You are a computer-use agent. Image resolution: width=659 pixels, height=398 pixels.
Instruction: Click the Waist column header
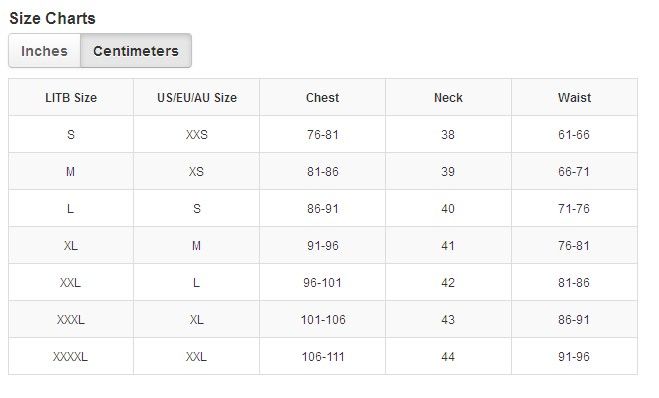pos(575,98)
